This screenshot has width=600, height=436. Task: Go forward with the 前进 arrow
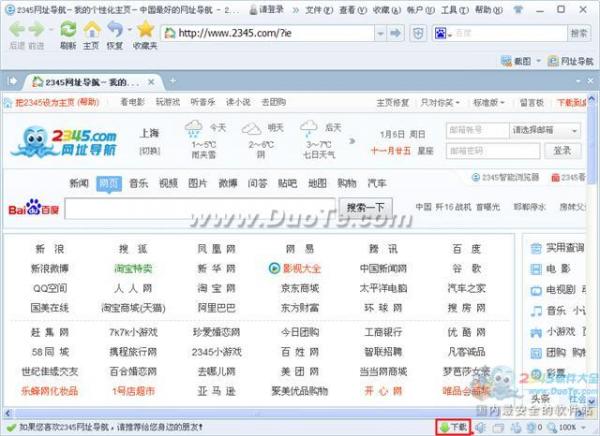tap(37, 30)
